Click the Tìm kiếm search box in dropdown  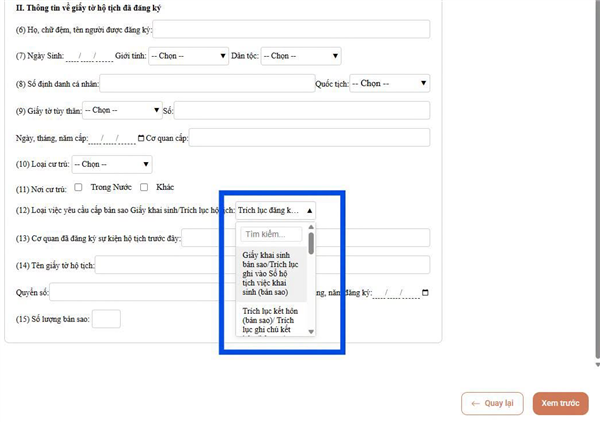pyautogui.click(x=271, y=234)
